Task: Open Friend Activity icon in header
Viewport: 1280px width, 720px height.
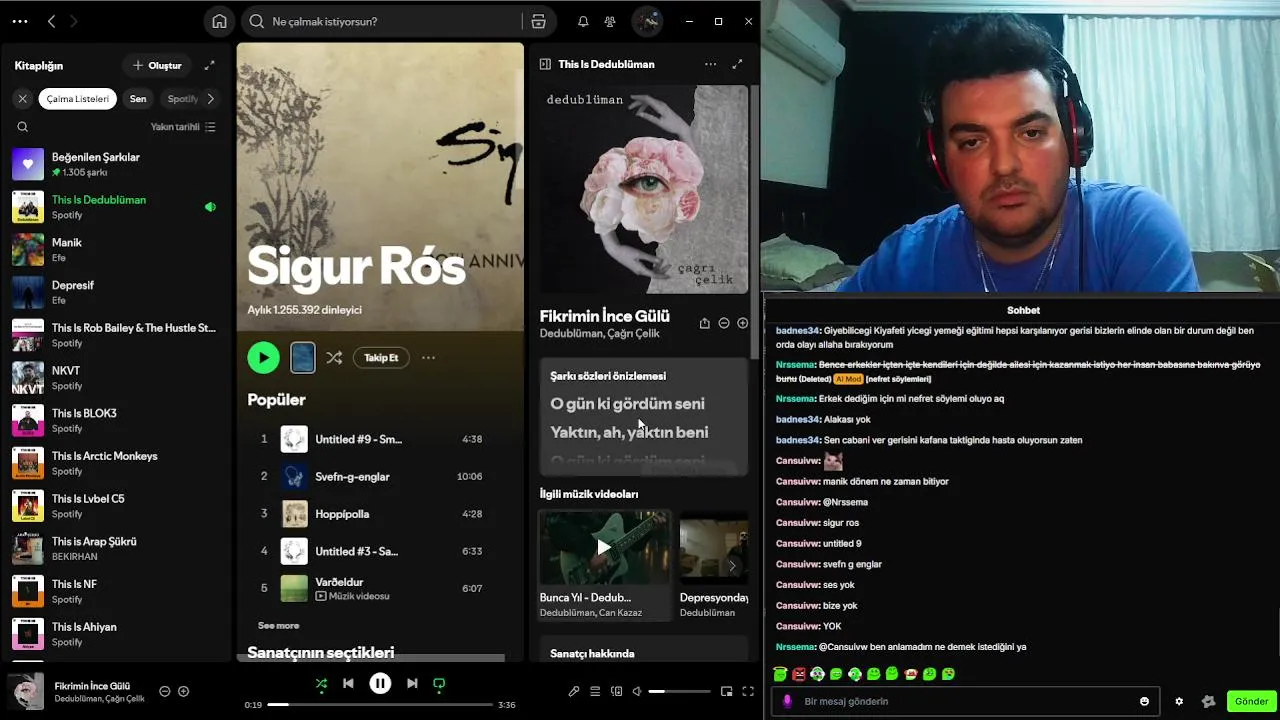Action: click(x=610, y=21)
